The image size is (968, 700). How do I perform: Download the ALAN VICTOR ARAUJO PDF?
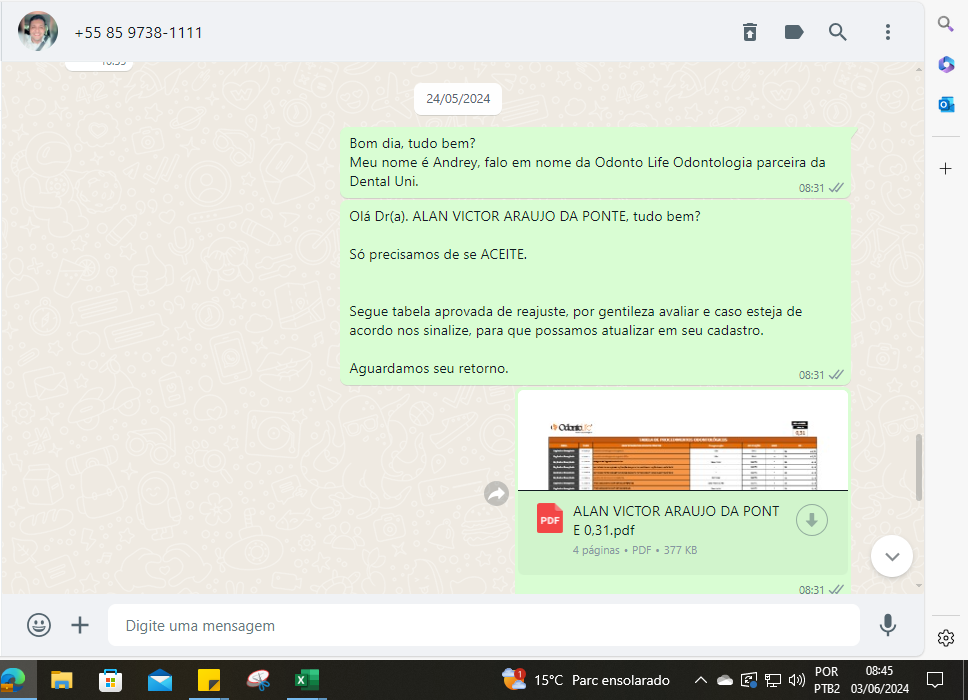point(812,520)
